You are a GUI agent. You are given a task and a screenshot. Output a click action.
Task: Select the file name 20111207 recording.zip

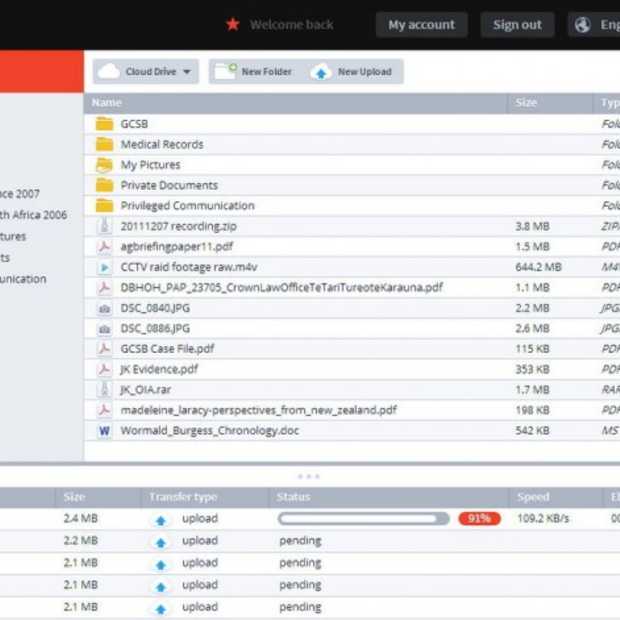[178, 226]
